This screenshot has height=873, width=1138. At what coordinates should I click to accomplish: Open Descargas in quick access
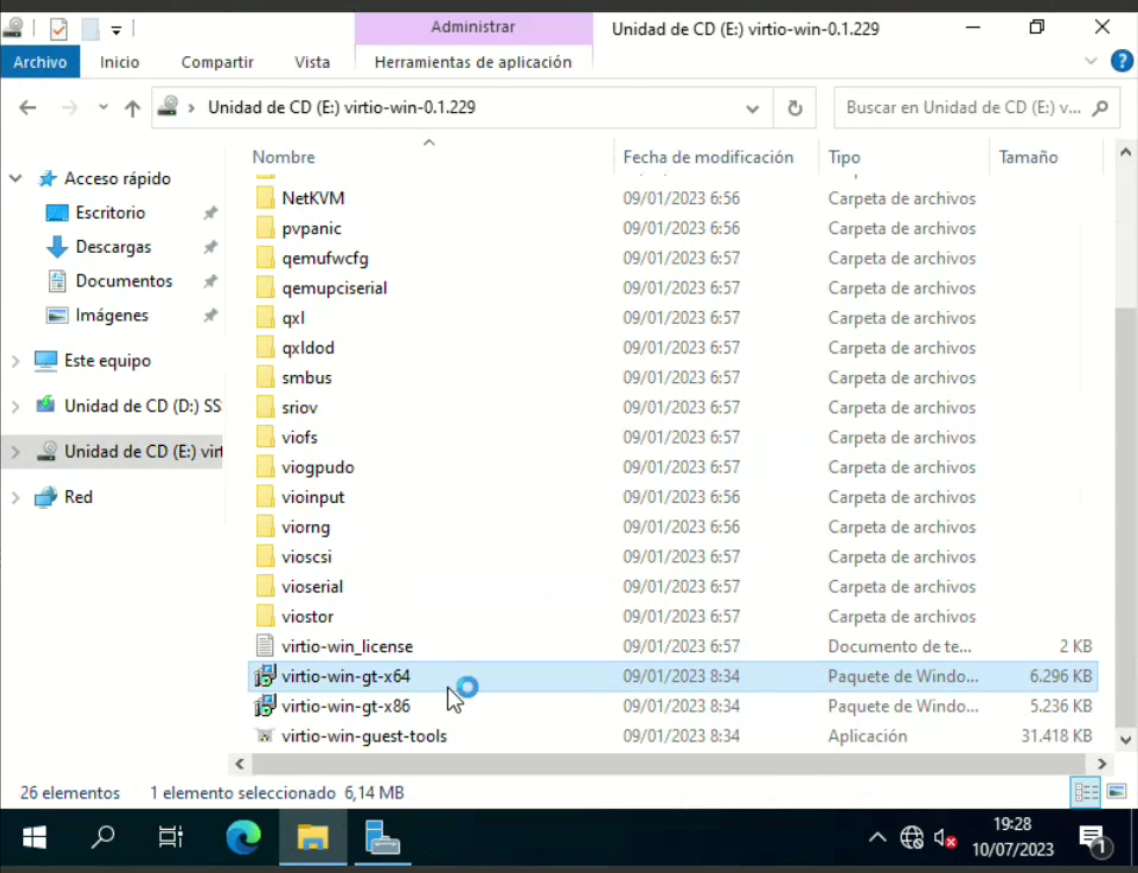click(x=113, y=247)
